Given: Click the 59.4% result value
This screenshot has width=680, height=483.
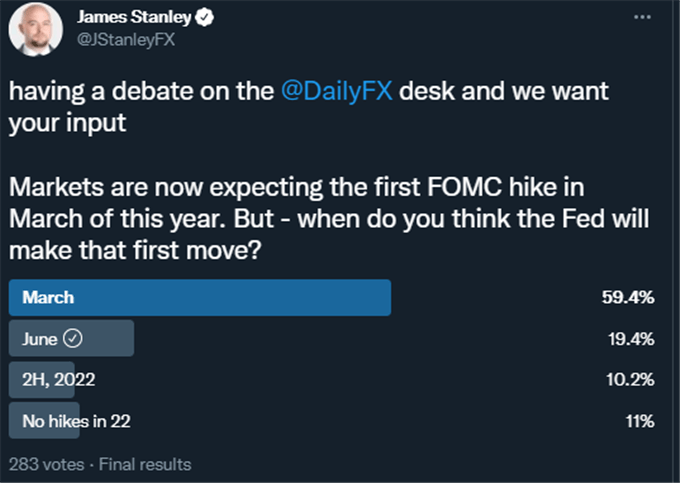Looking at the screenshot, I should coord(628,297).
